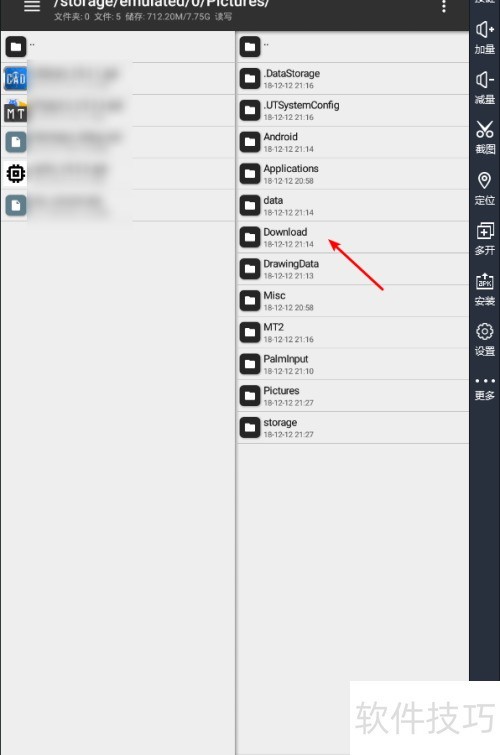This screenshot has width=500, height=755.
Task: Go to parent directory in right pane
Action: [x=353, y=47]
